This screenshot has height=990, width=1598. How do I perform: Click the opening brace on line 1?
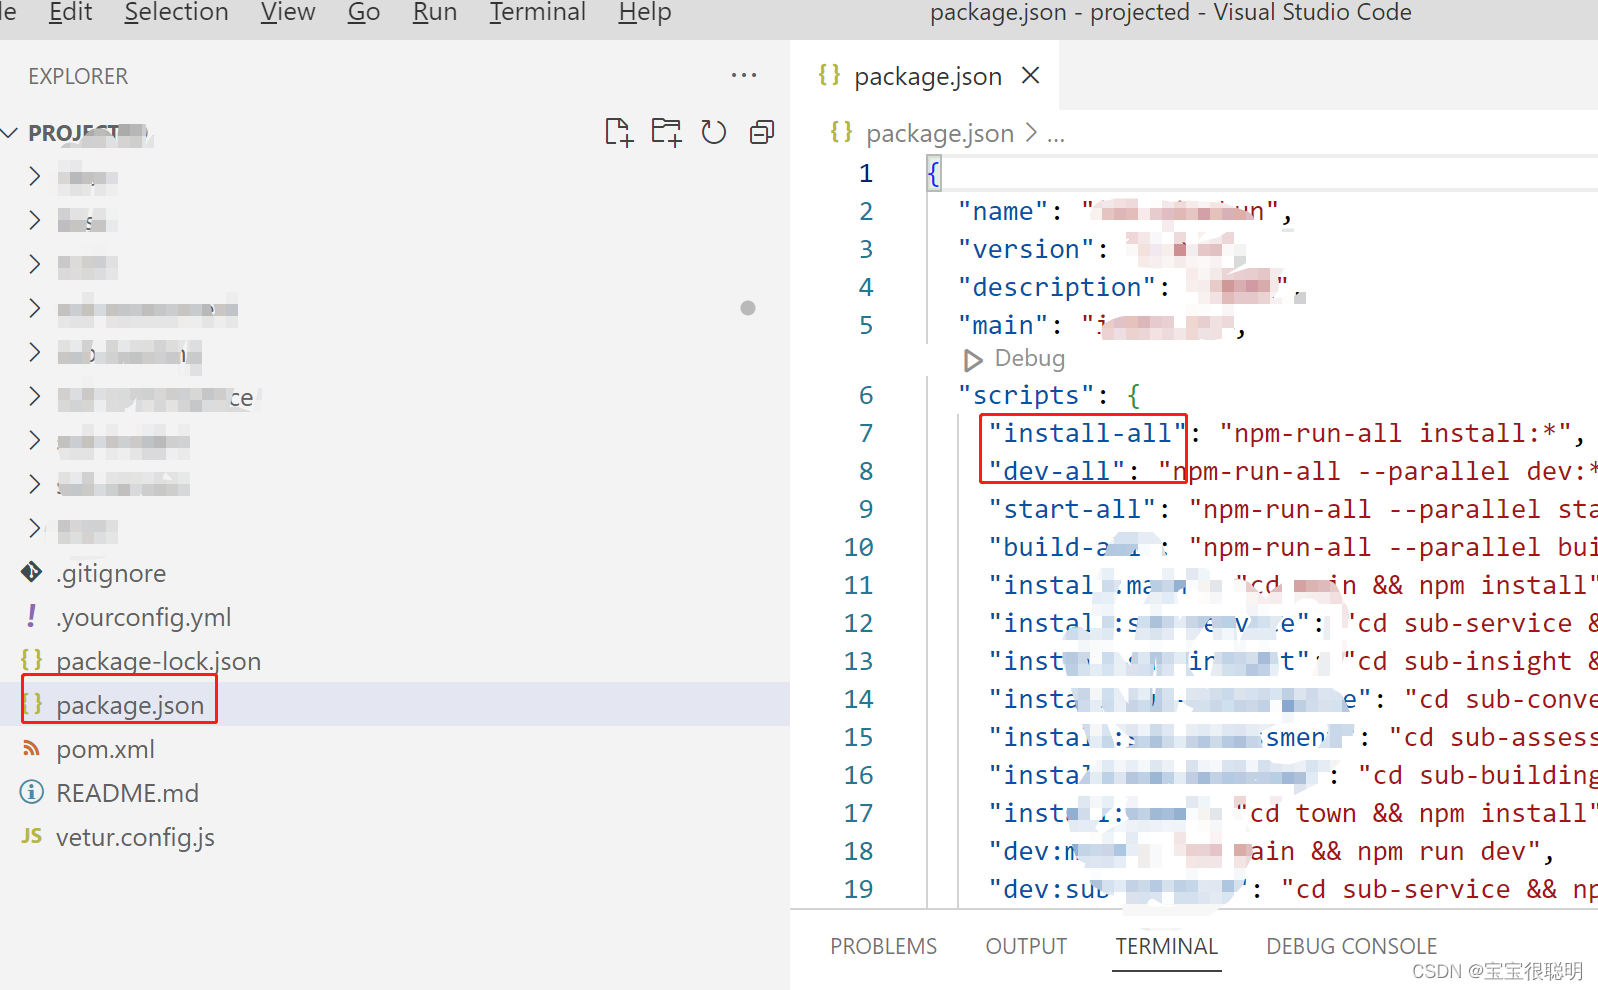(934, 174)
